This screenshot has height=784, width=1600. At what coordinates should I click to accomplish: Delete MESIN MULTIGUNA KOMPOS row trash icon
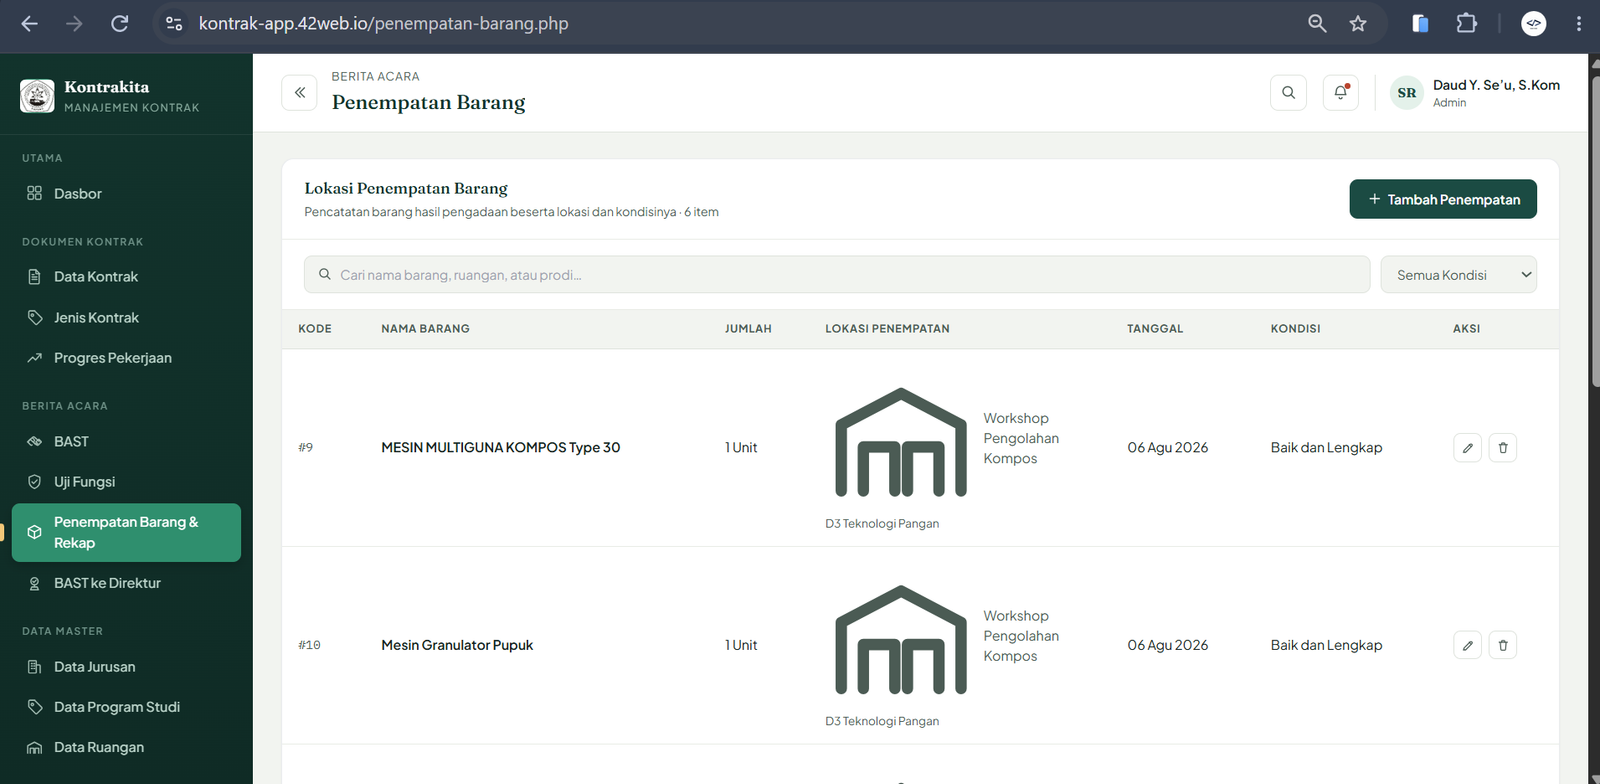click(x=1503, y=448)
